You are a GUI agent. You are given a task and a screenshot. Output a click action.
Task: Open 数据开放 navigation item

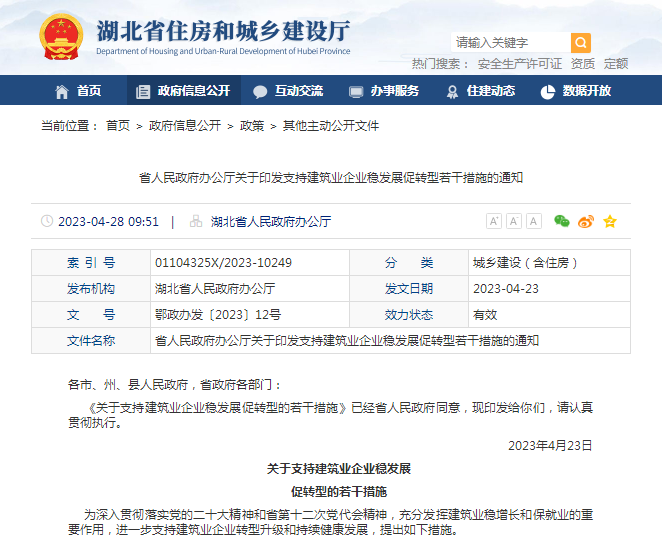(576, 91)
